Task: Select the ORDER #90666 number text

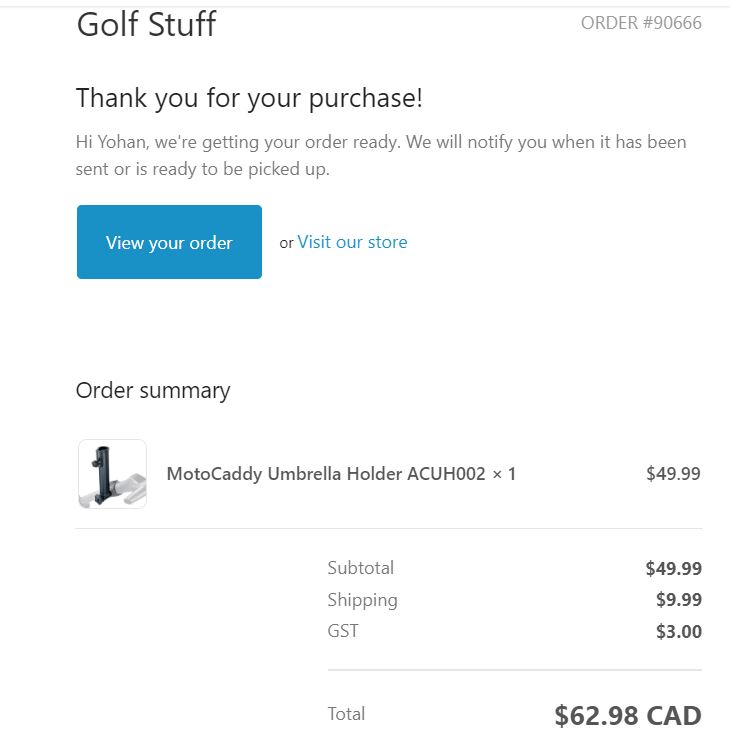Action: pos(641,23)
